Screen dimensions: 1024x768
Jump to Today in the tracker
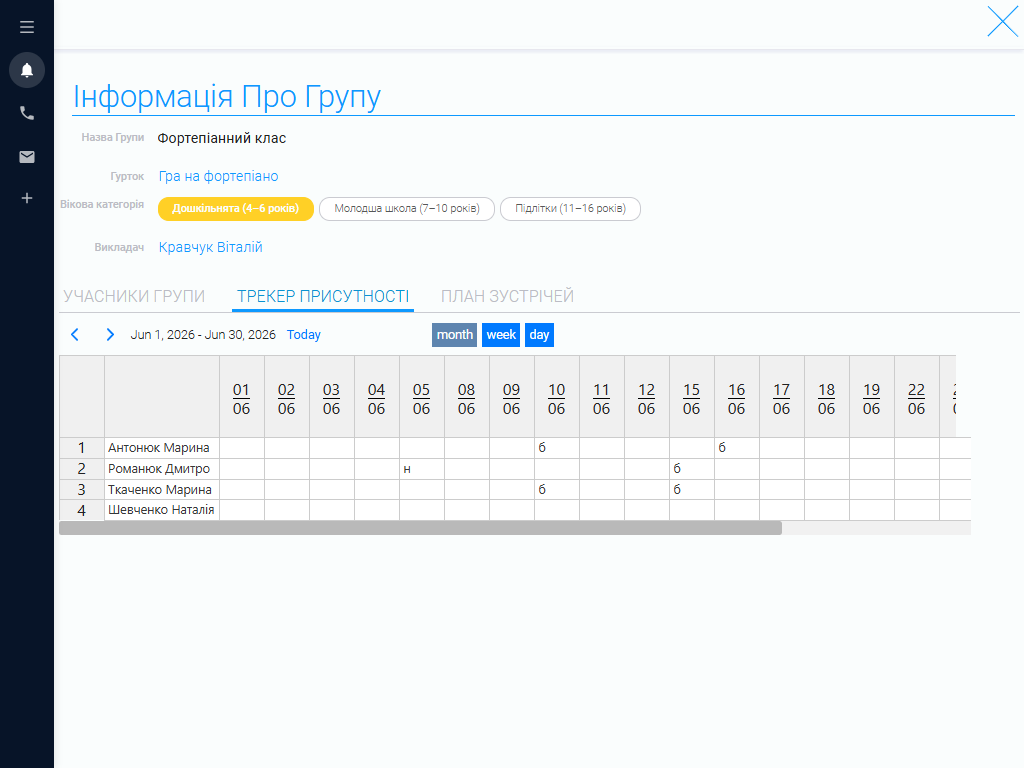(304, 335)
